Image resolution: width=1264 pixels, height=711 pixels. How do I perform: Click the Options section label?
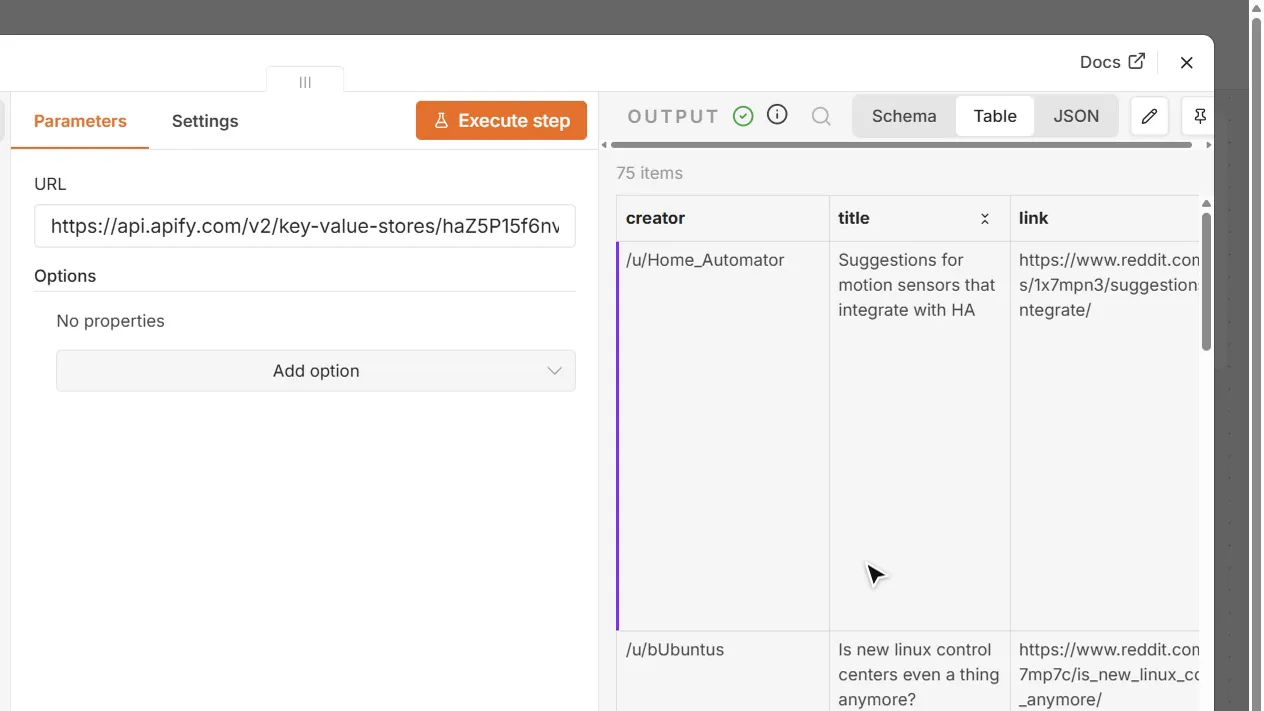coord(65,276)
